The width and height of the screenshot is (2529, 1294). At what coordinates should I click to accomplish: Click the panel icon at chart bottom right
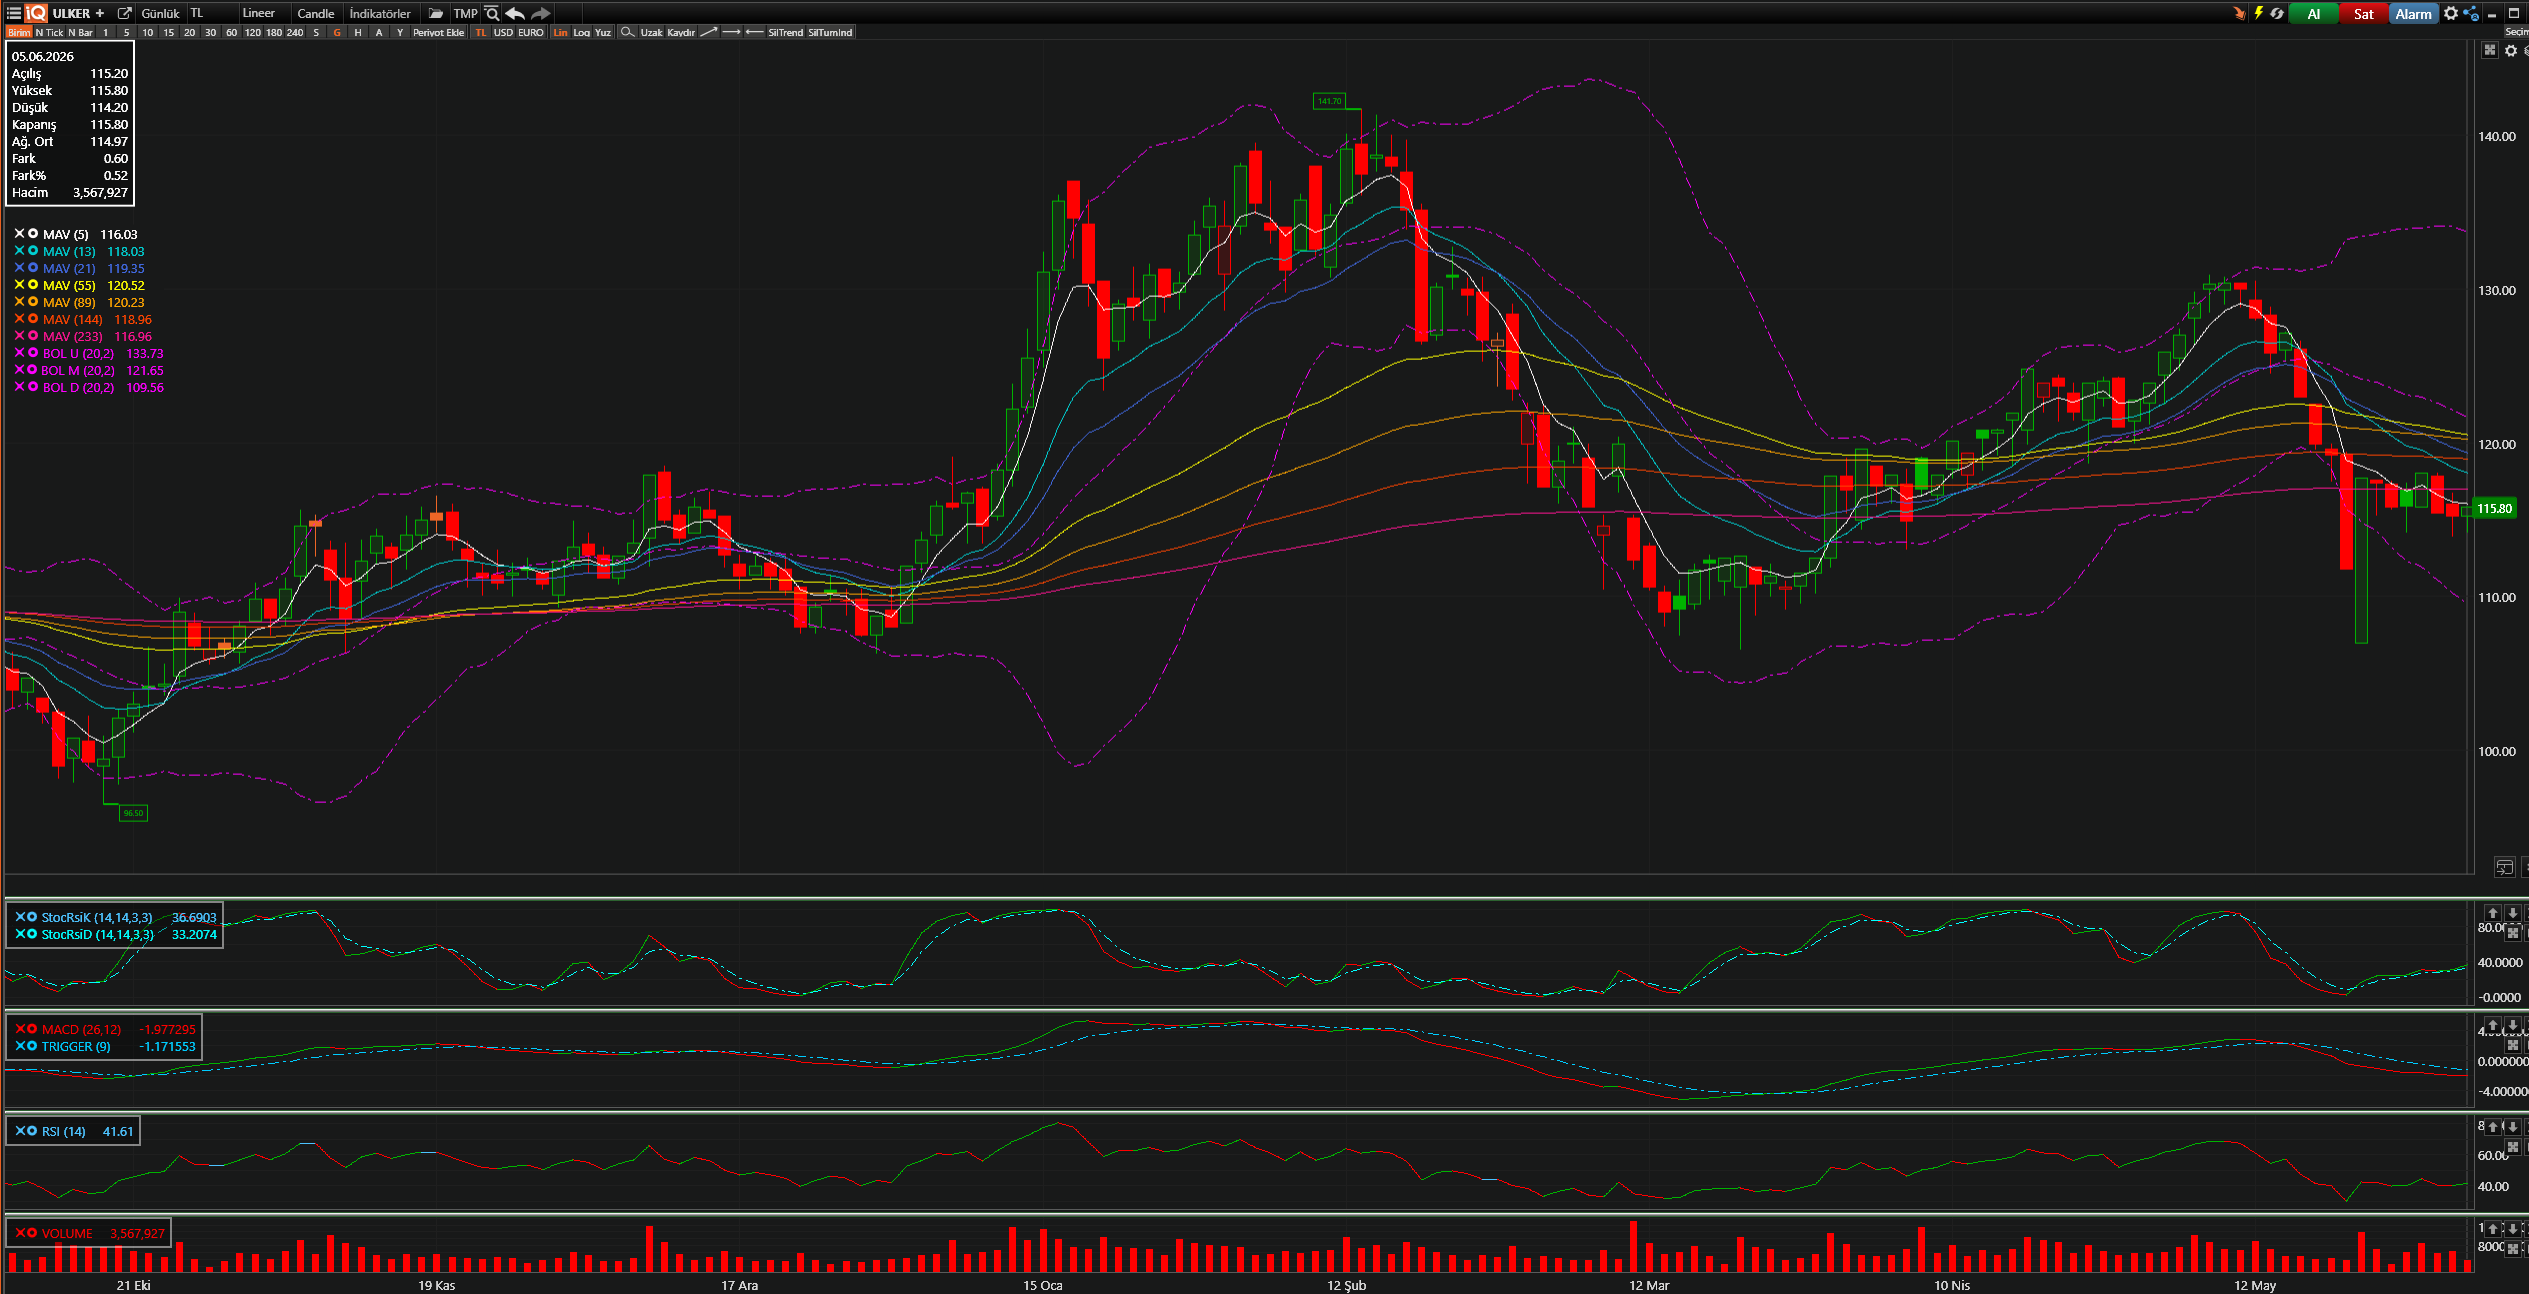[x=2504, y=867]
